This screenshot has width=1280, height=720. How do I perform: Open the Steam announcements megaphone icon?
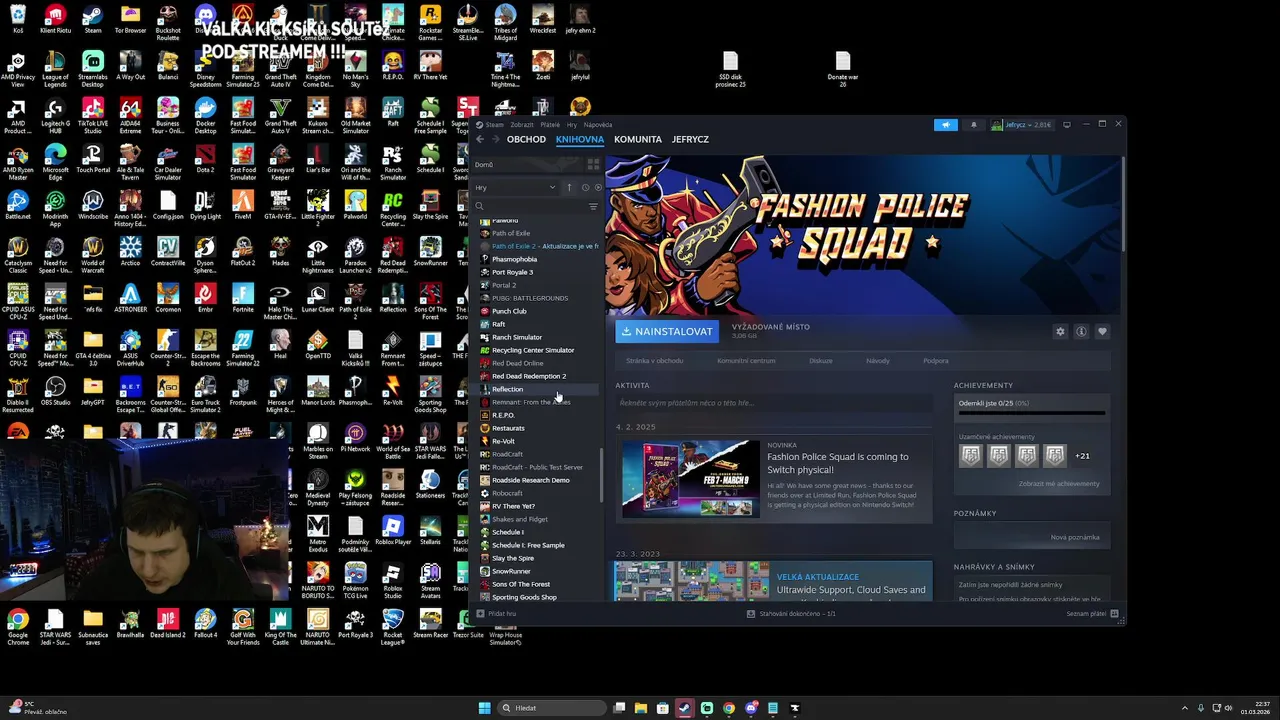coord(945,125)
